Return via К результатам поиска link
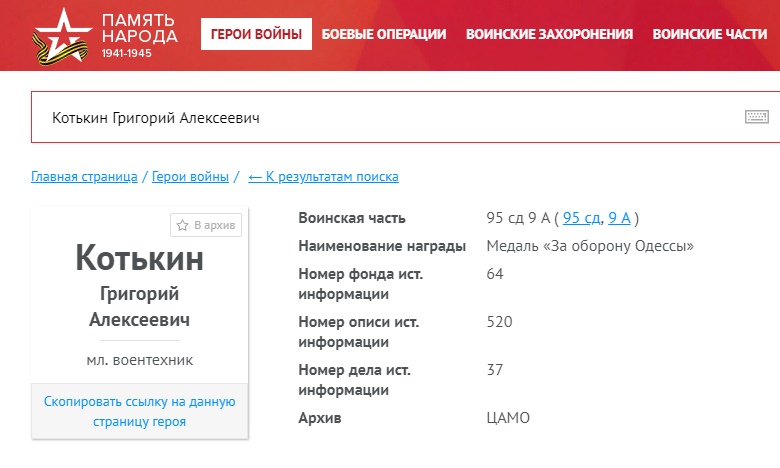Screen dimensions: 780x468 pyautogui.click(x=323, y=177)
